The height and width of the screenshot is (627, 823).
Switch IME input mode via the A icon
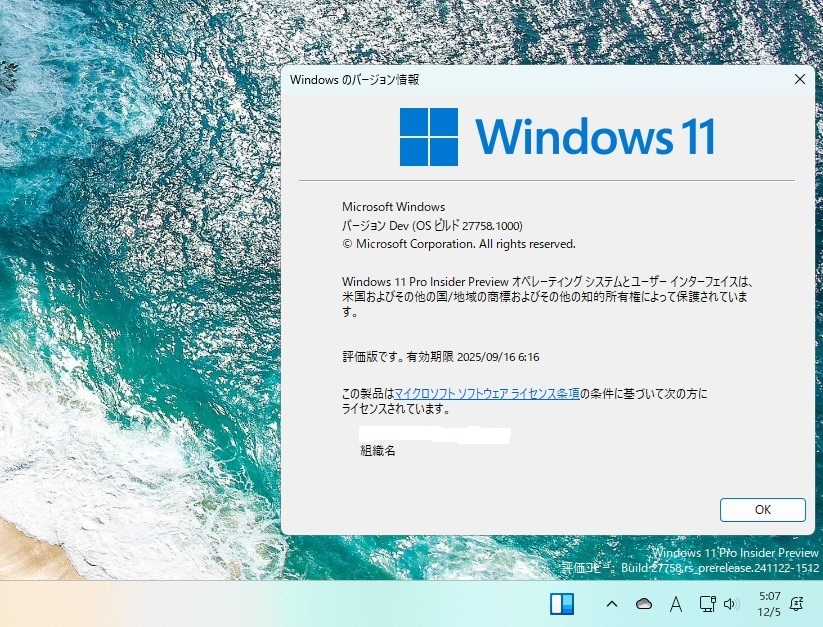(x=676, y=604)
